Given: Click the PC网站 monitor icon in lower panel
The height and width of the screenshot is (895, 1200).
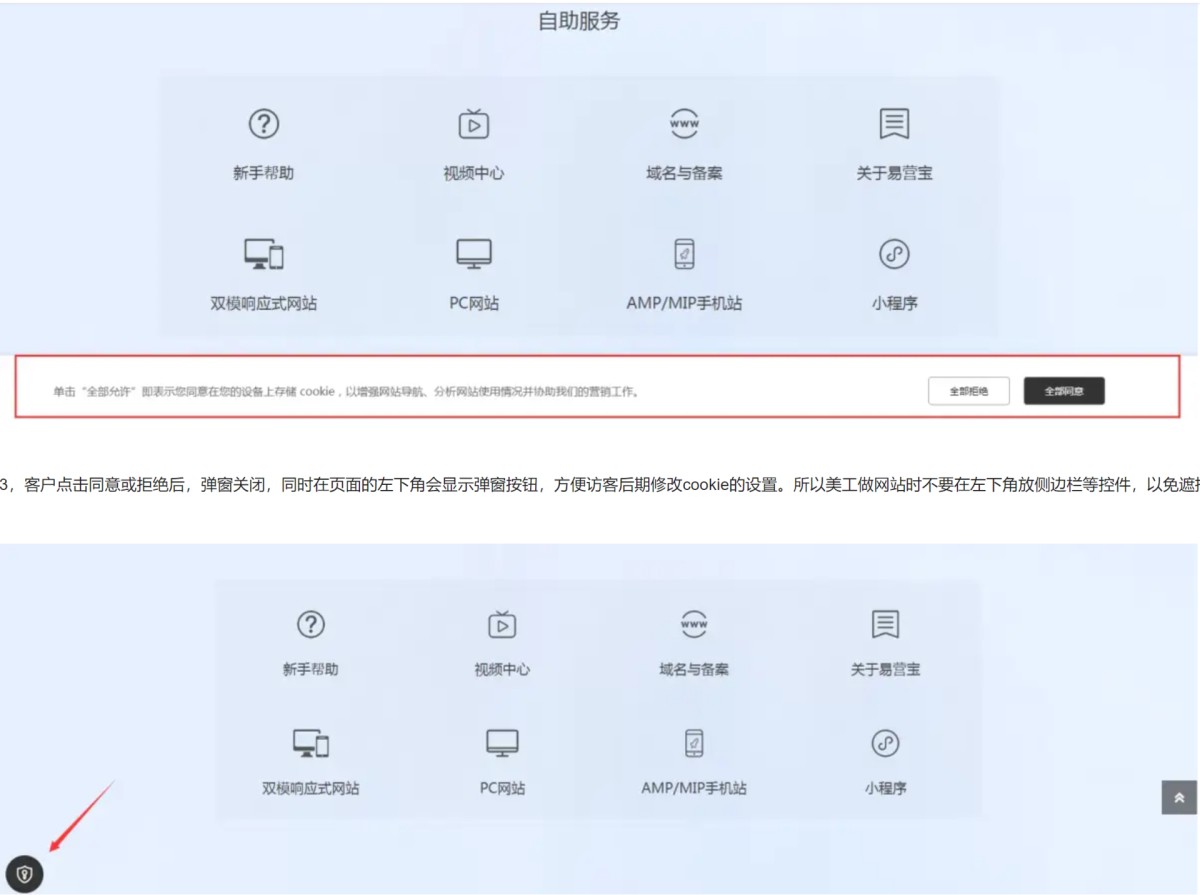Looking at the screenshot, I should click(502, 743).
